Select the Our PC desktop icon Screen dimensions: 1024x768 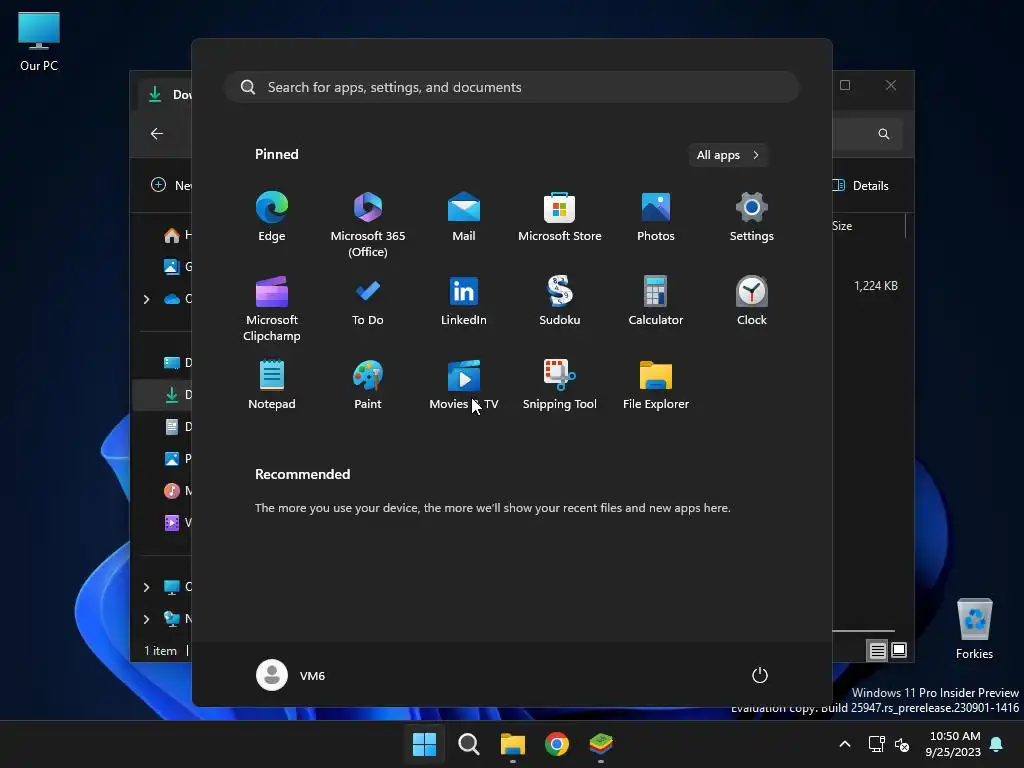(x=39, y=42)
